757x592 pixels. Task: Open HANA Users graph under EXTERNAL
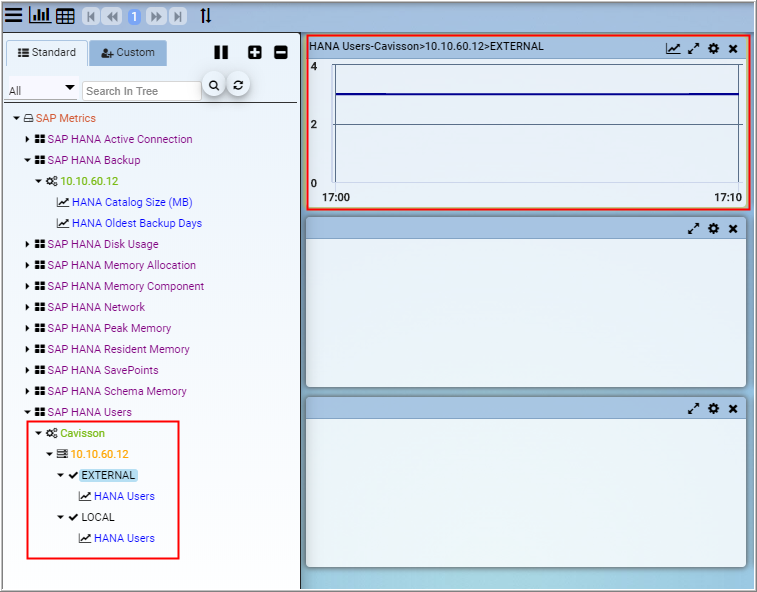(x=124, y=496)
